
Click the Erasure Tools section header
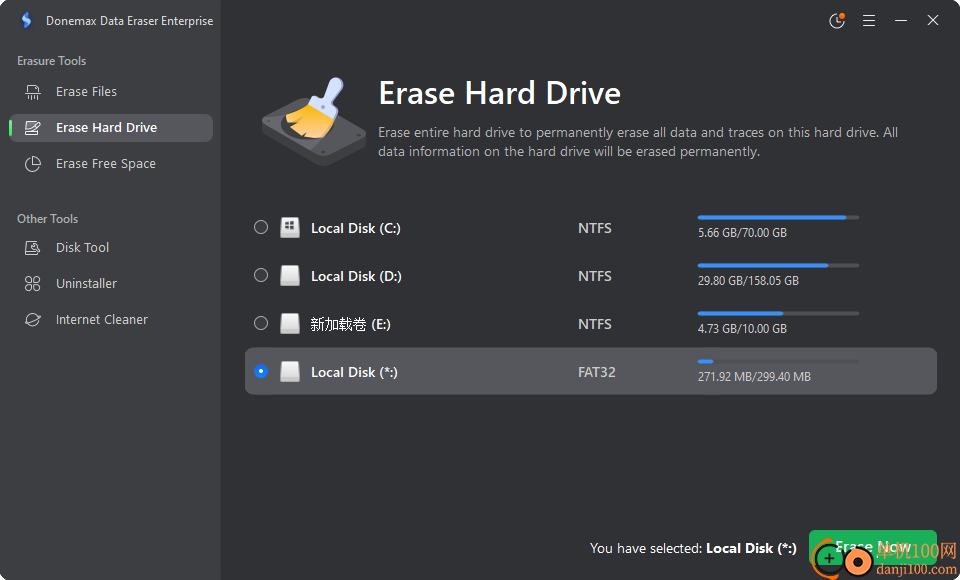pyautogui.click(x=51, y=61)
